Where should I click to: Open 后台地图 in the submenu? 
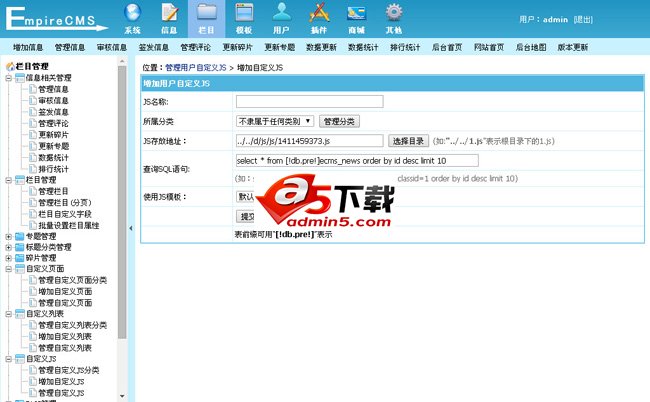[531, 47]
